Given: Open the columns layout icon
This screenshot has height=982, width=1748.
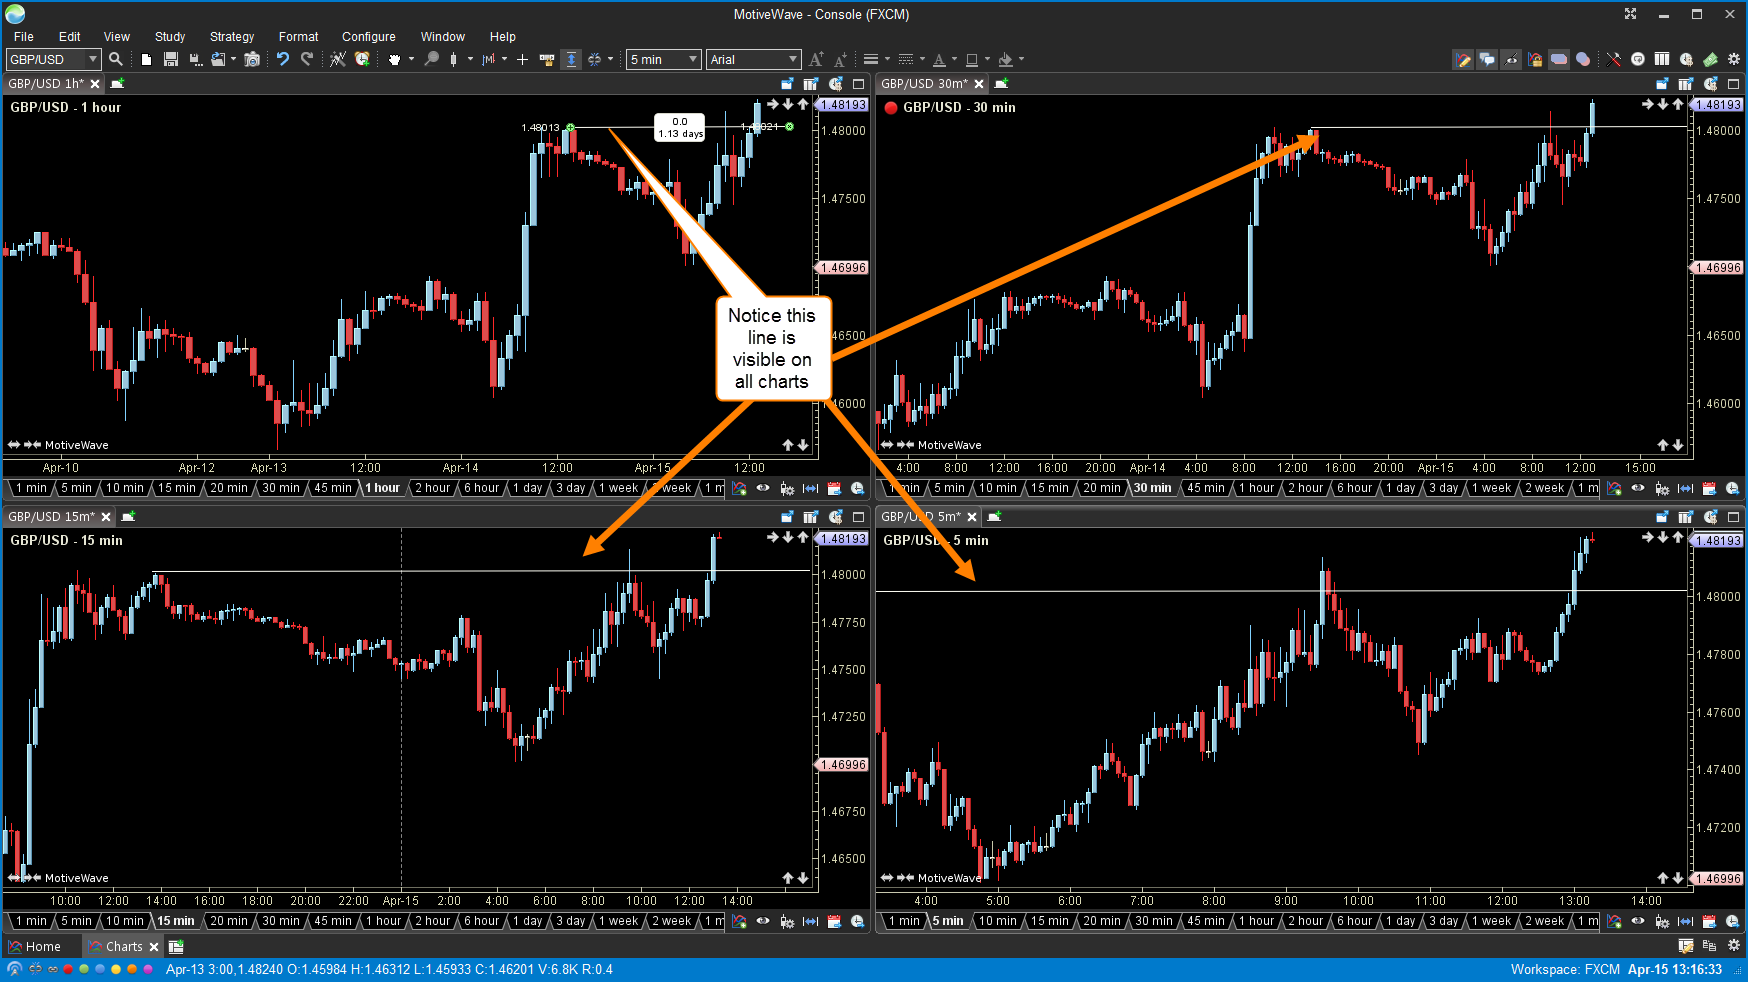Looking at the screenshot, I should [1662, 59].
